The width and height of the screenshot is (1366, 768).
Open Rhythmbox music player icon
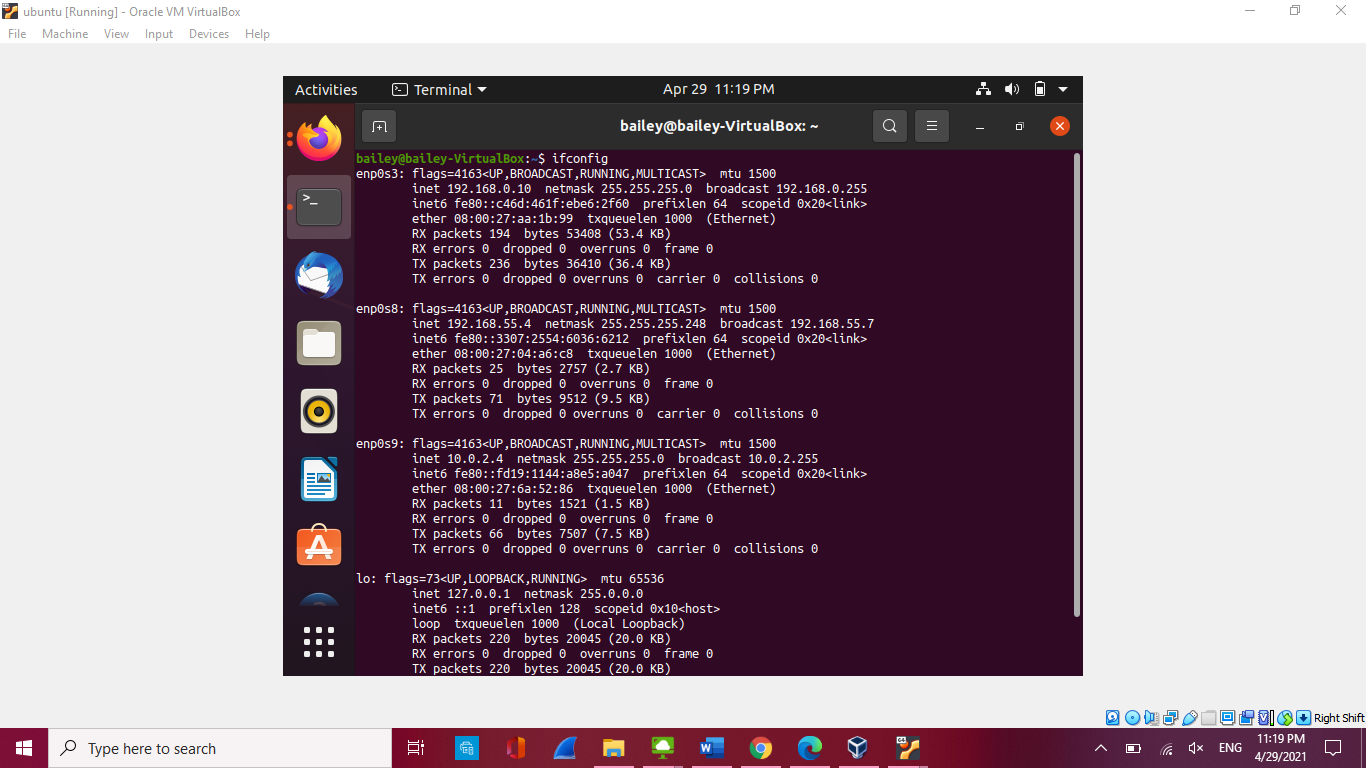[x=319, y=411]
